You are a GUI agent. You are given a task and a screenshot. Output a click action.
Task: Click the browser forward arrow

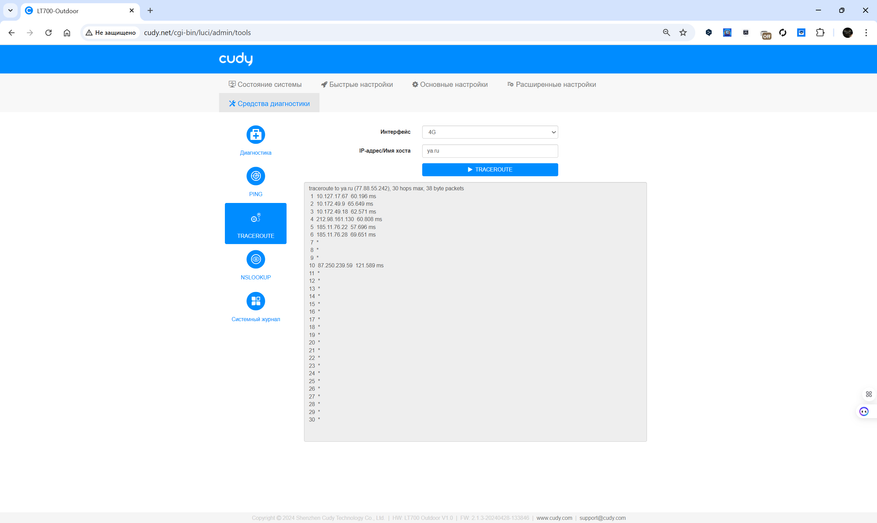[30, 32]
